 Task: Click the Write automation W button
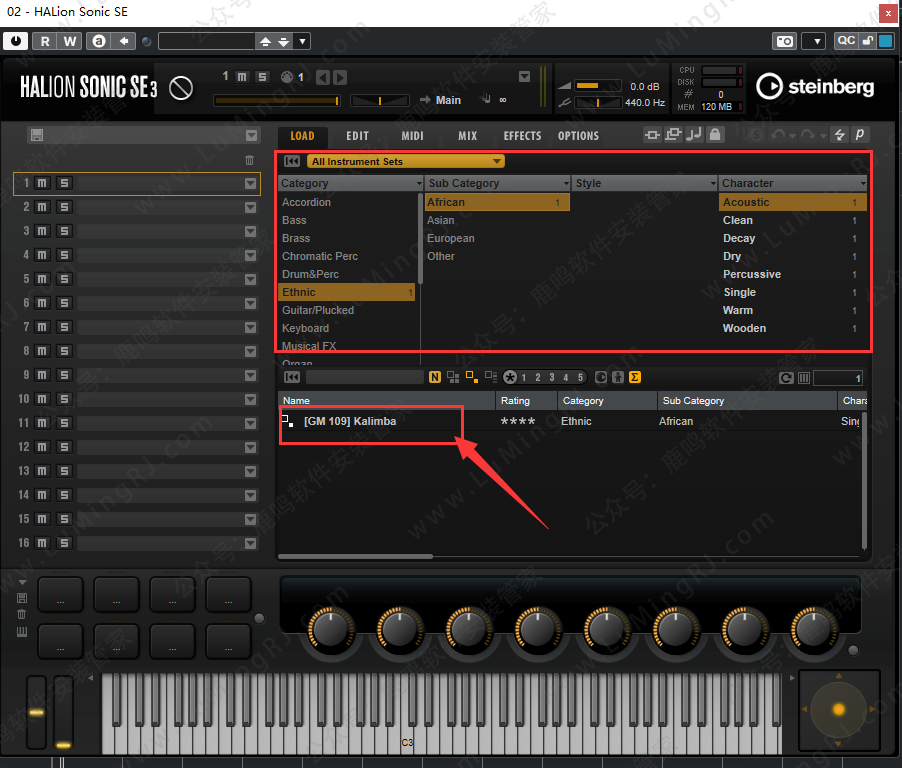pos(70,41)
